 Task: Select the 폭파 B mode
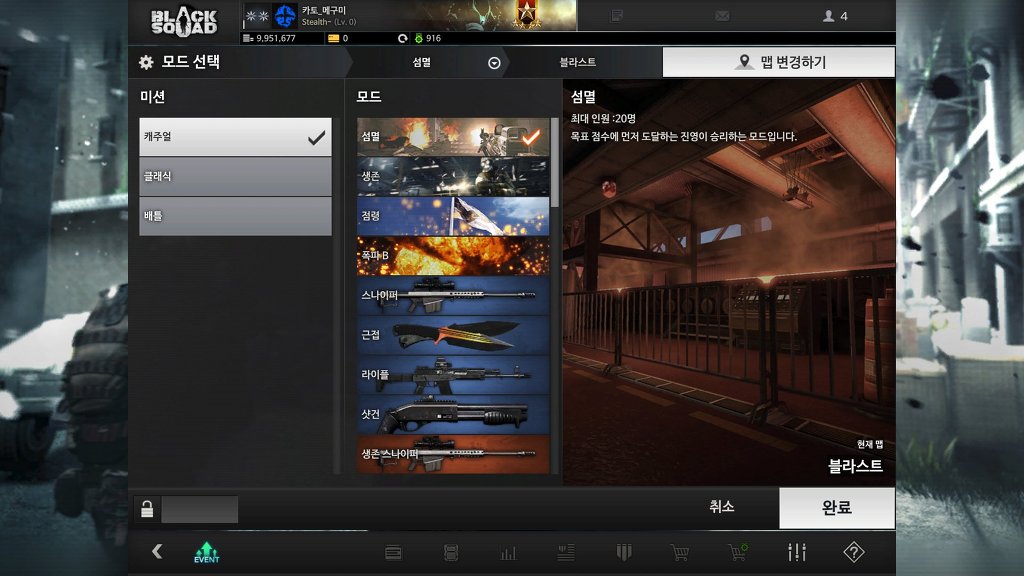point(453,255)
